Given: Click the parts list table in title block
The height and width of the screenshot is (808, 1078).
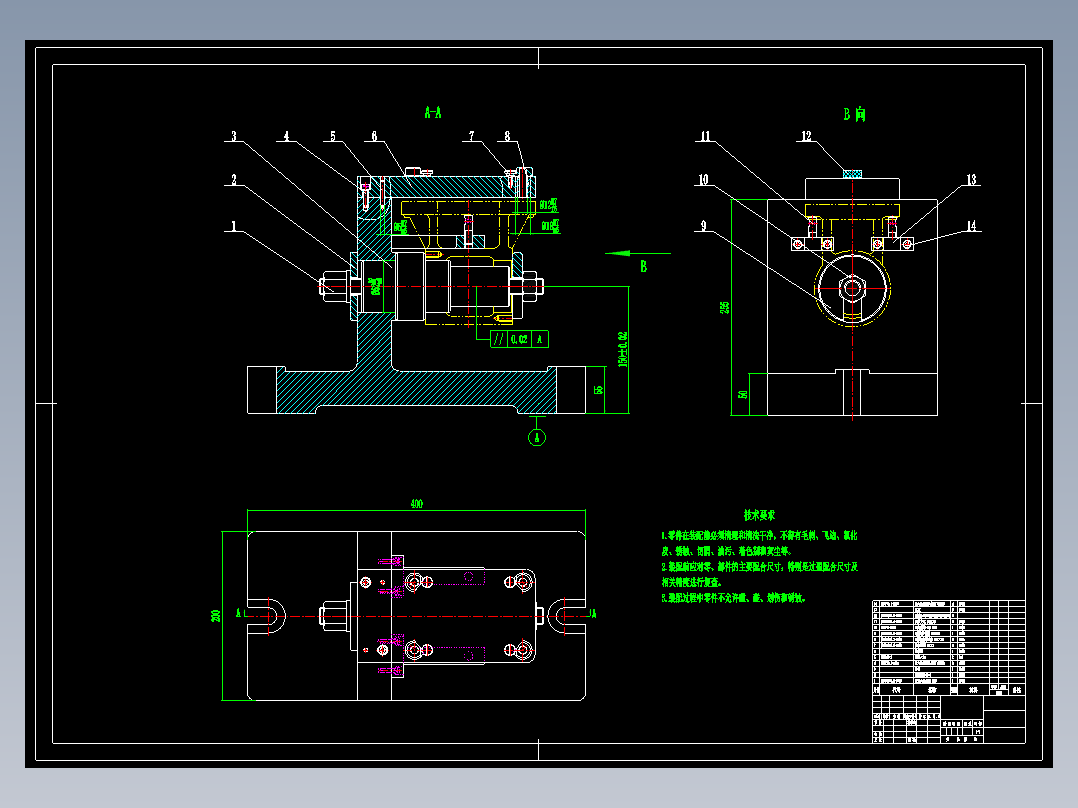Looking at the screenshot, I should [949, 647].
